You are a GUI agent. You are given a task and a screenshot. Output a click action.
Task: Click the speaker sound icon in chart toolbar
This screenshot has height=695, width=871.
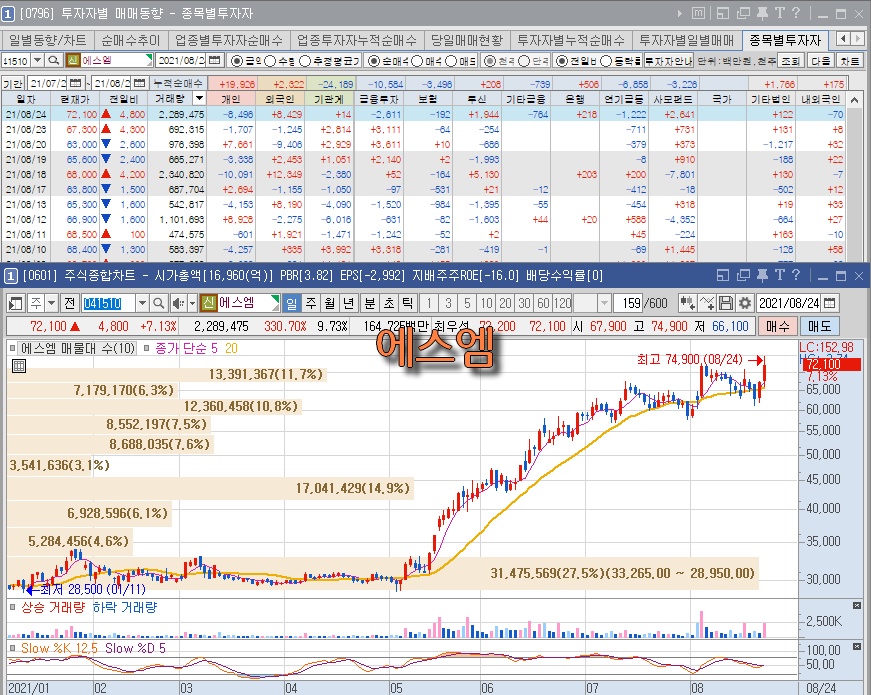click(x=178, y=303)
